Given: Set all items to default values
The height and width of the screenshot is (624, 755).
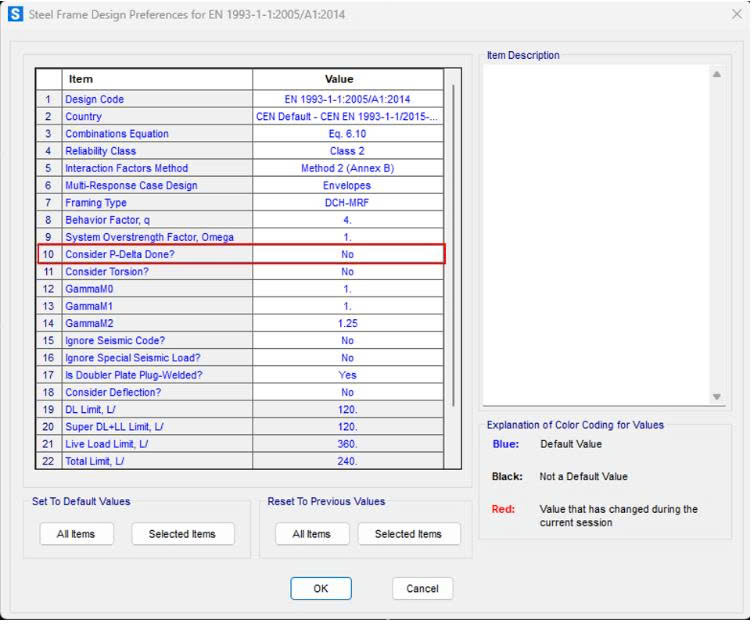Looking at the screenshot, I should [x=76, y=534].
